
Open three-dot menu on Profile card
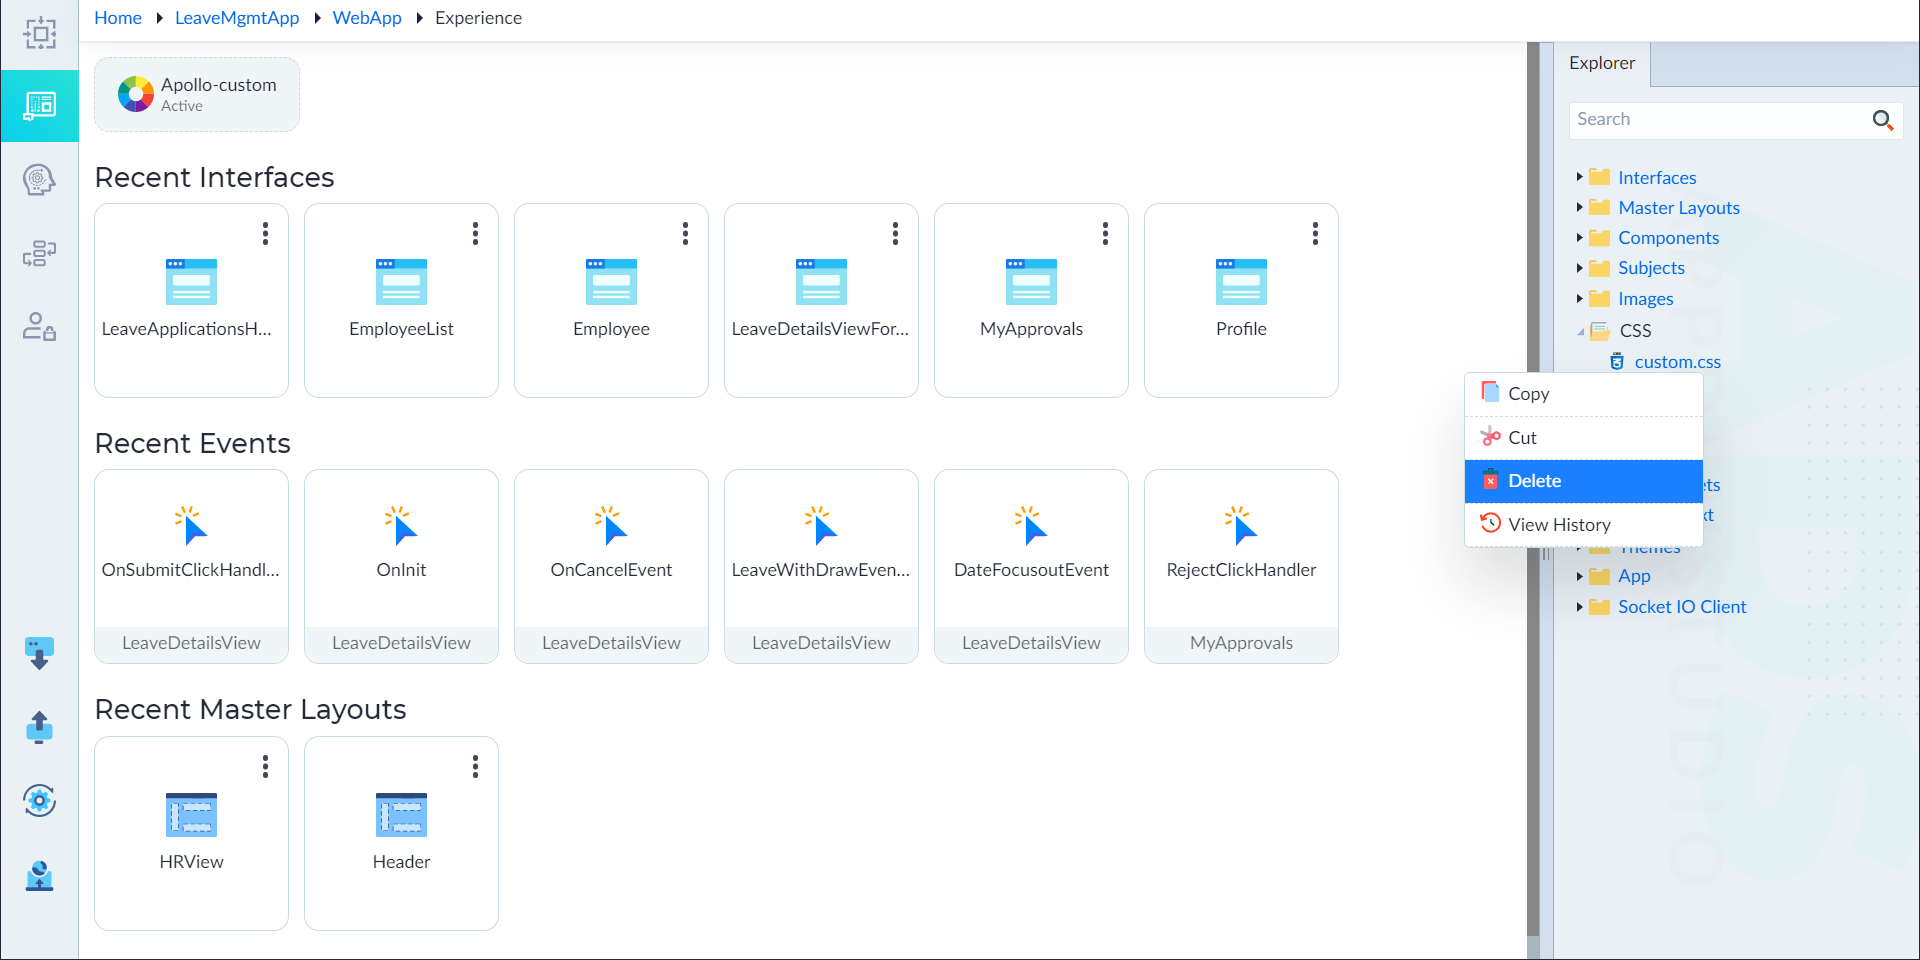1315,234
